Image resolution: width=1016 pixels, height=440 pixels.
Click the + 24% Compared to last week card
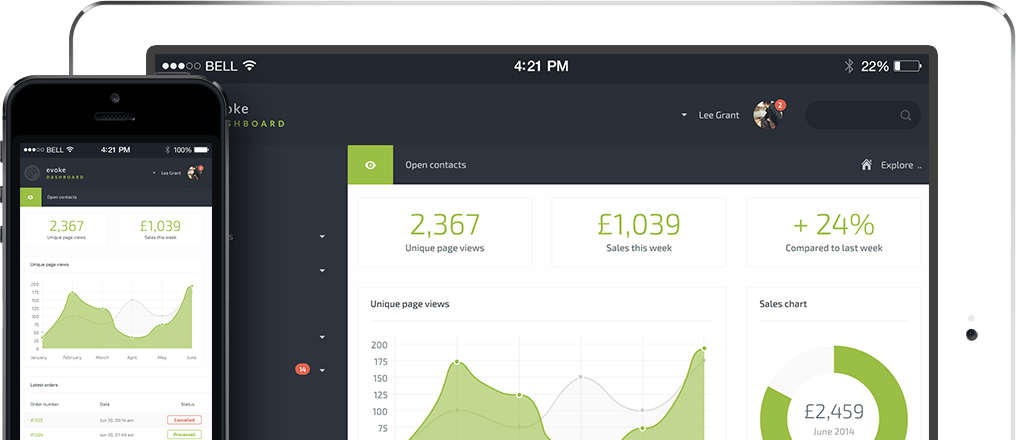tap(834, 232)
